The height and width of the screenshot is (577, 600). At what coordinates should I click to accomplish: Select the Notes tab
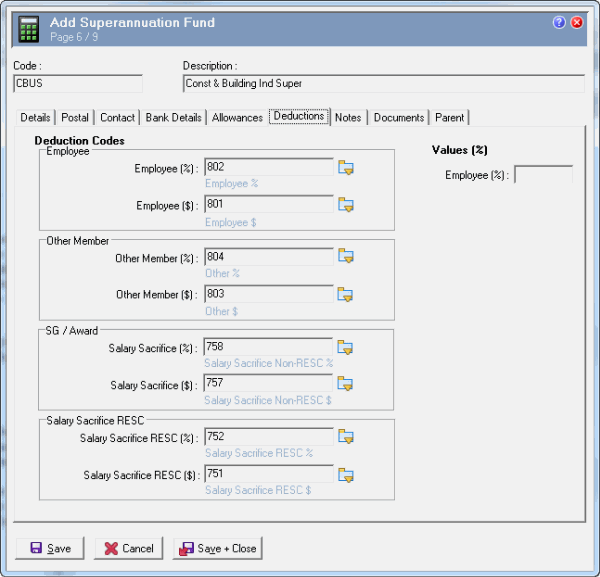[x=348, y=118]
